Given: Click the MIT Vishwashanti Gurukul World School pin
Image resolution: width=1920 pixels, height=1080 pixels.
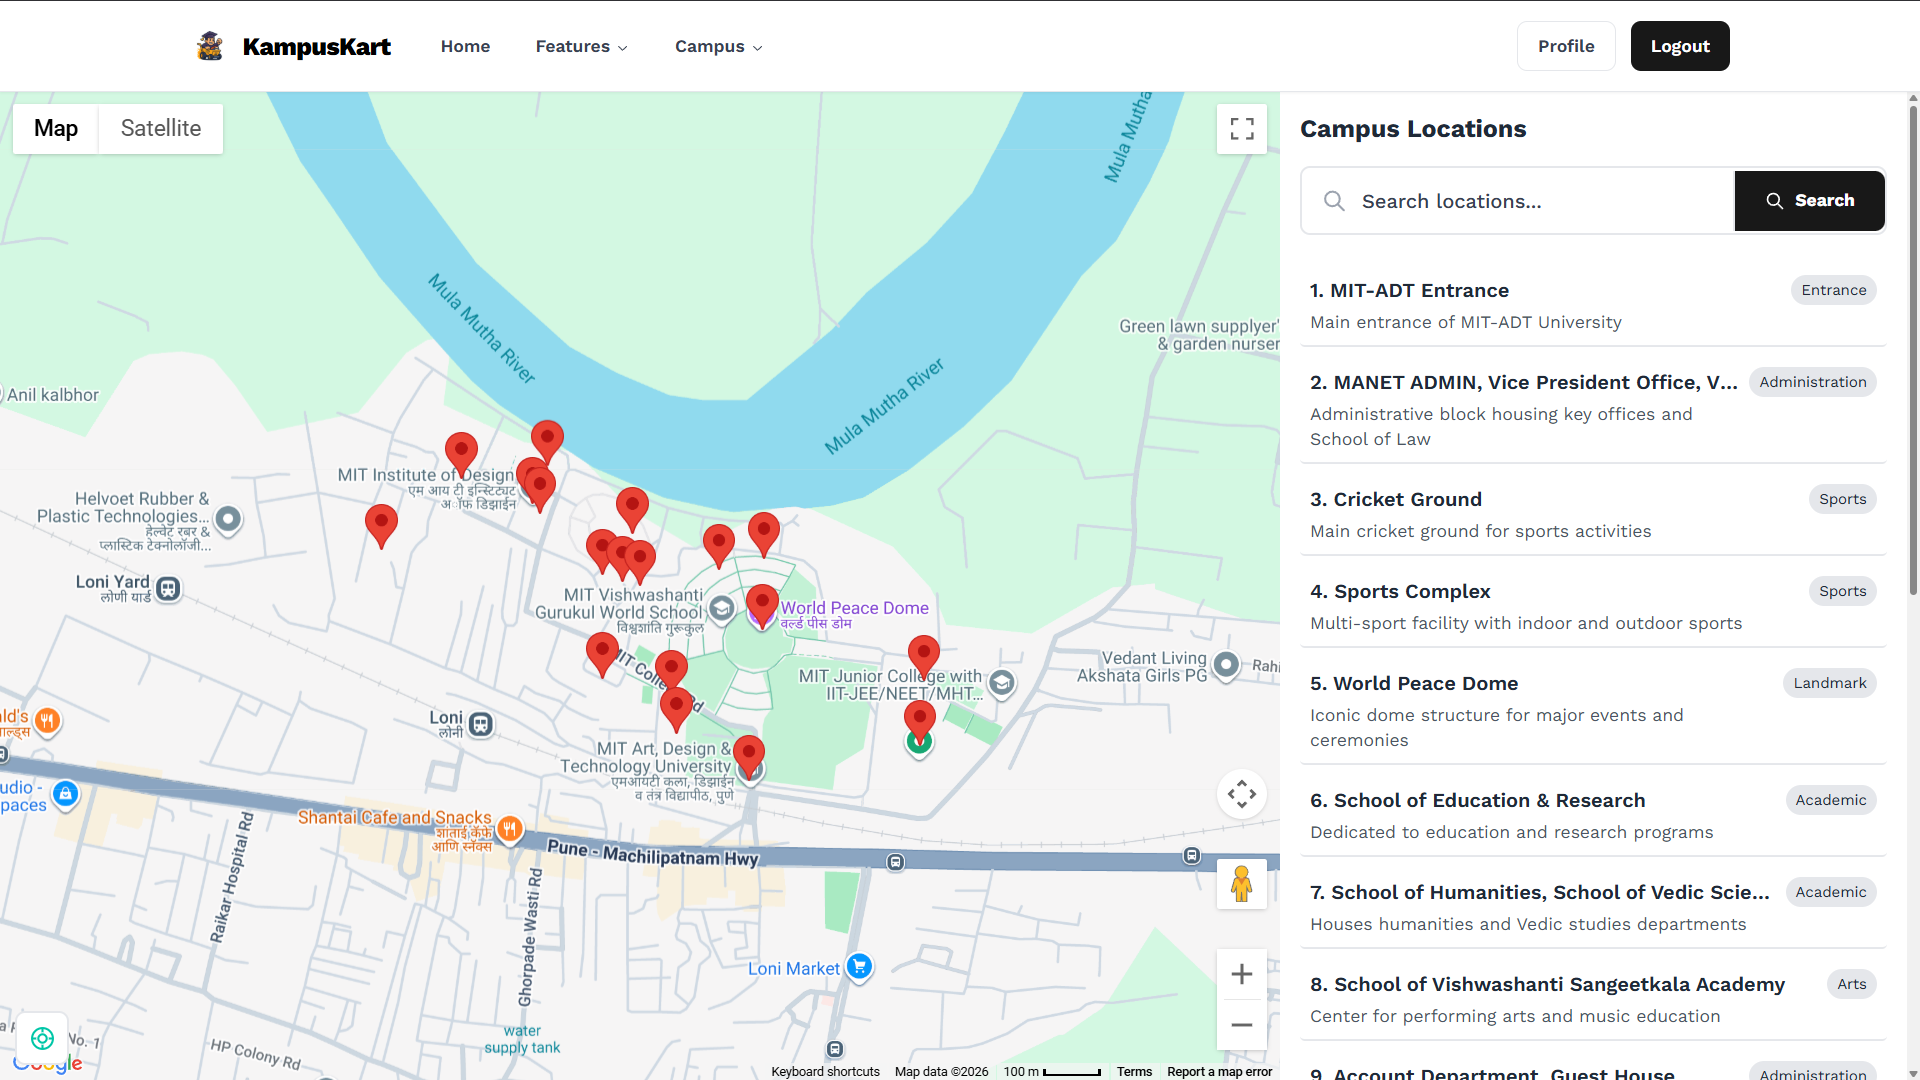Looking at the screenshot, I should click(721, 608).
